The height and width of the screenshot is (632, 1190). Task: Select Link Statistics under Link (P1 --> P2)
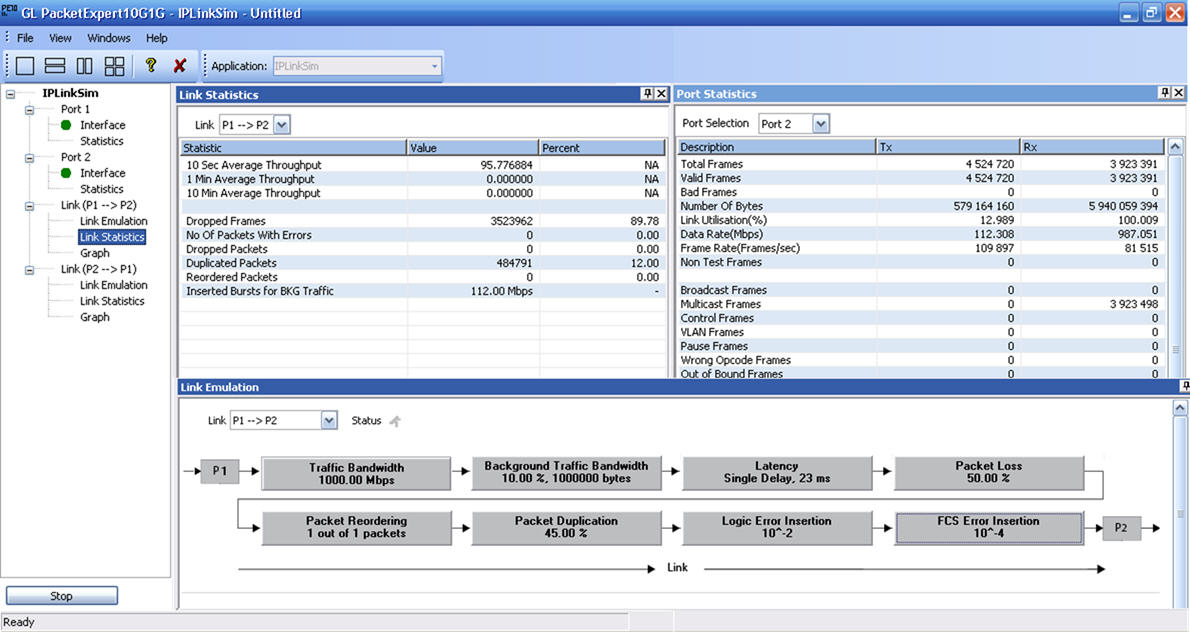(112, 237)
